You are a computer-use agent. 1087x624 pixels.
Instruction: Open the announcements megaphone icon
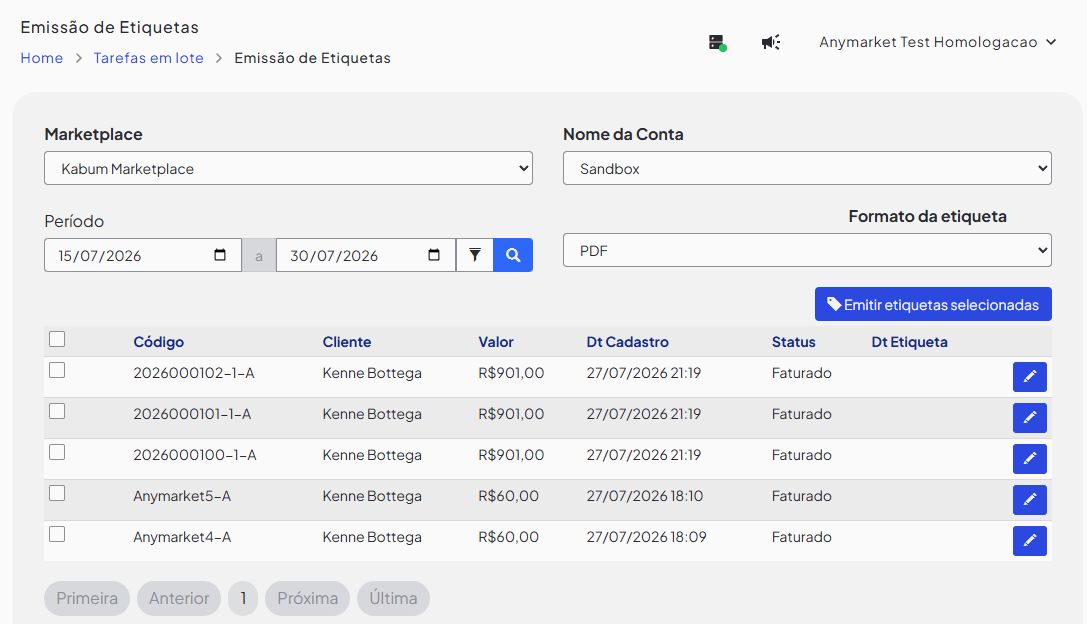point(770,42)
